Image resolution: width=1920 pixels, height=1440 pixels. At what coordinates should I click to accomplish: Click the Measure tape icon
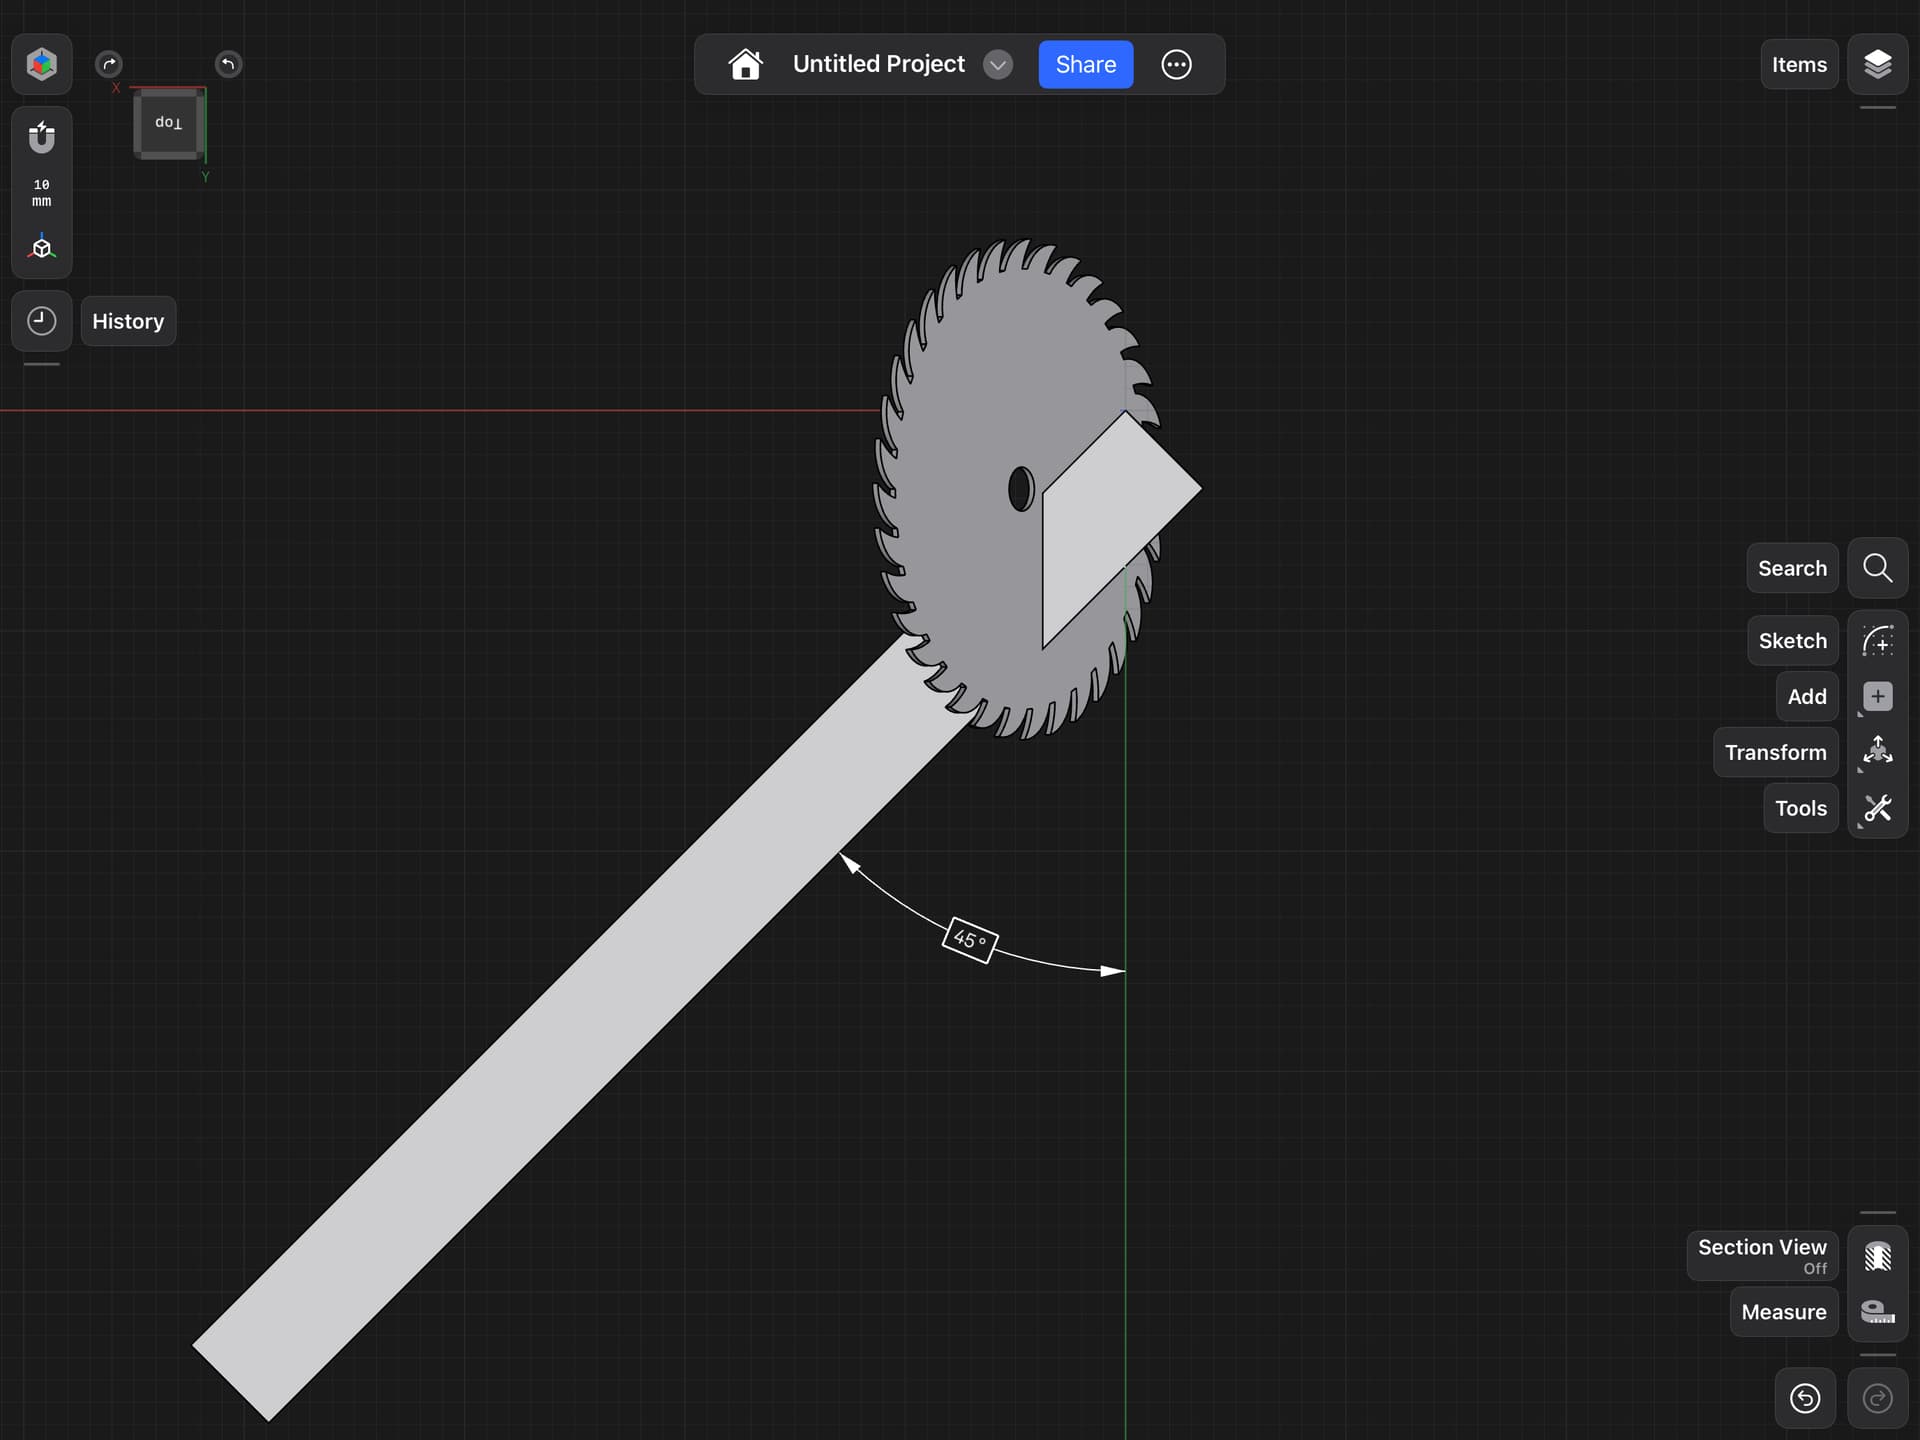tap(1877, 1312)
